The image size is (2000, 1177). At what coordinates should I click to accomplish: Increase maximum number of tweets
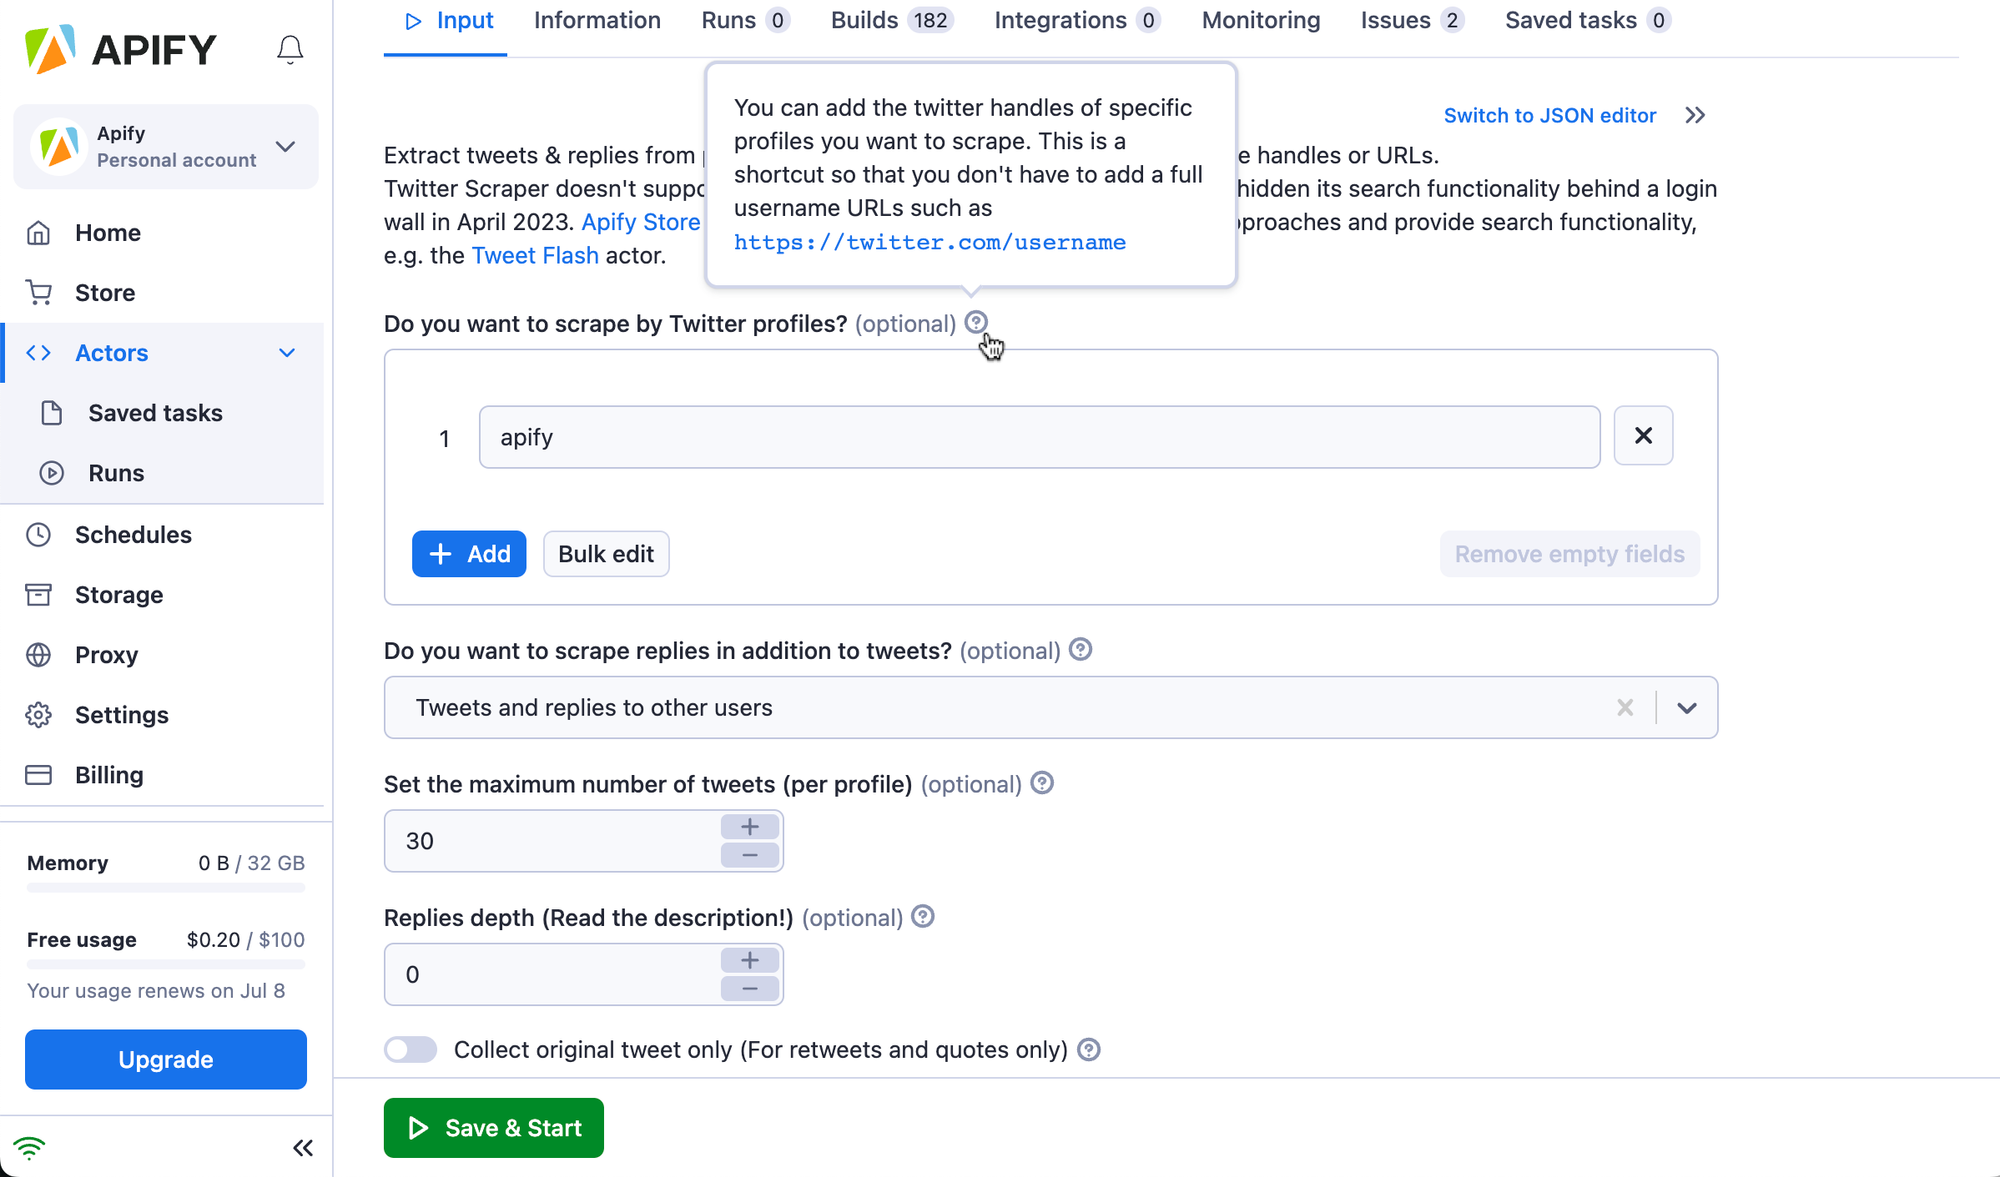(750, 827)
